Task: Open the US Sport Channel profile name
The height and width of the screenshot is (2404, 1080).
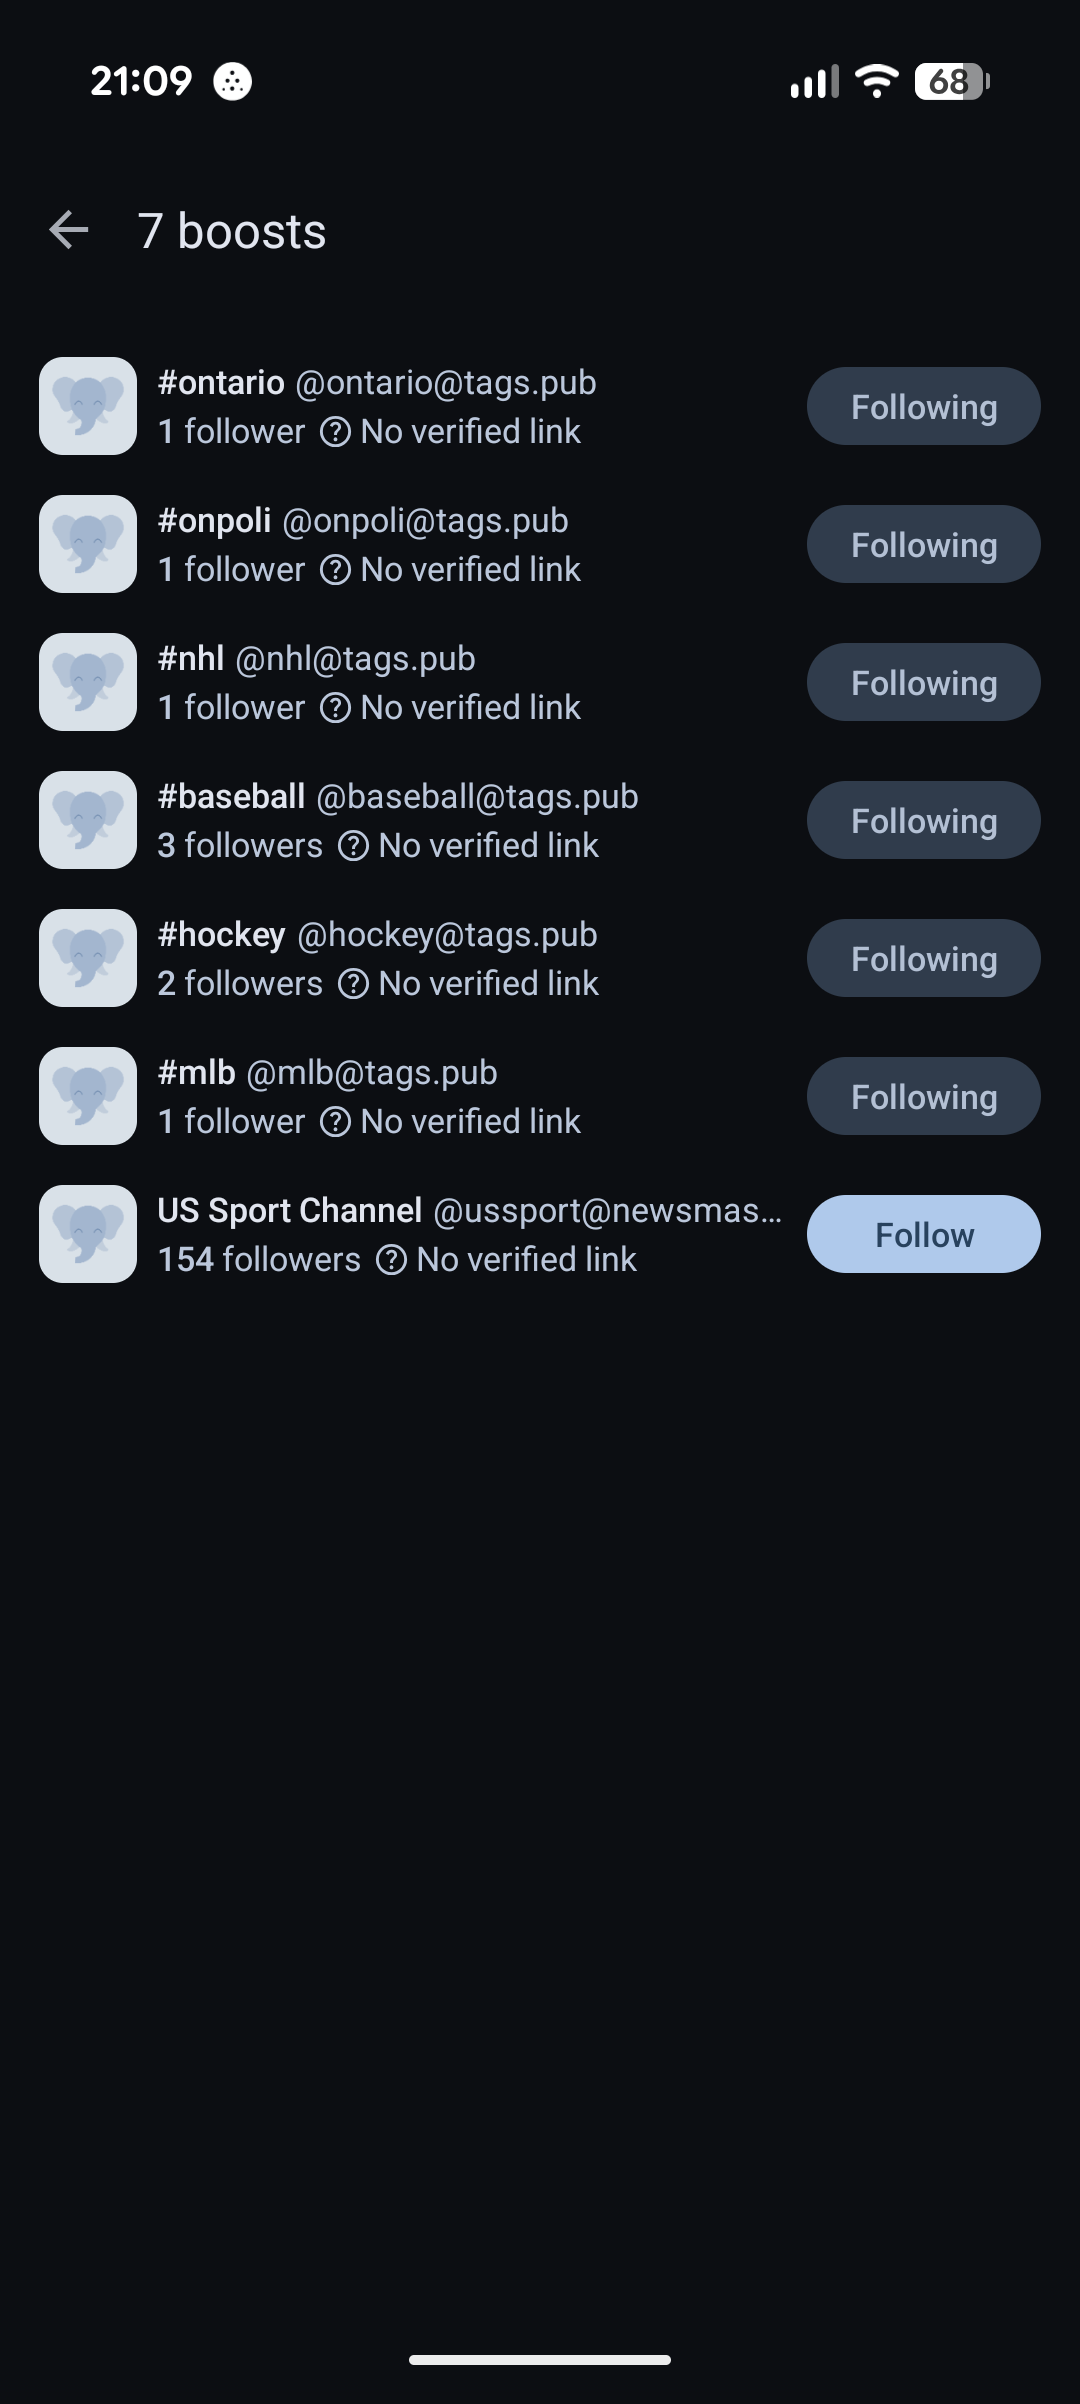Action: [x=290, y=1211]
